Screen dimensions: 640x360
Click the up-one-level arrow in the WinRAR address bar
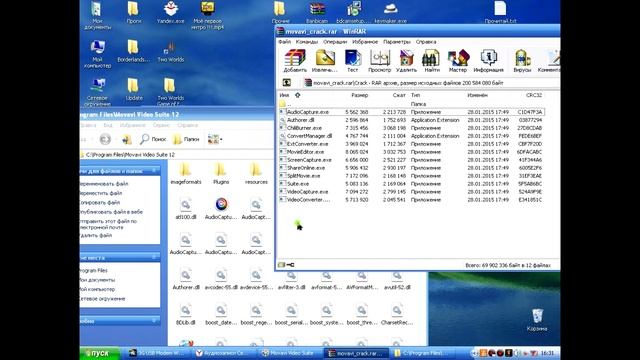point(287,82)
